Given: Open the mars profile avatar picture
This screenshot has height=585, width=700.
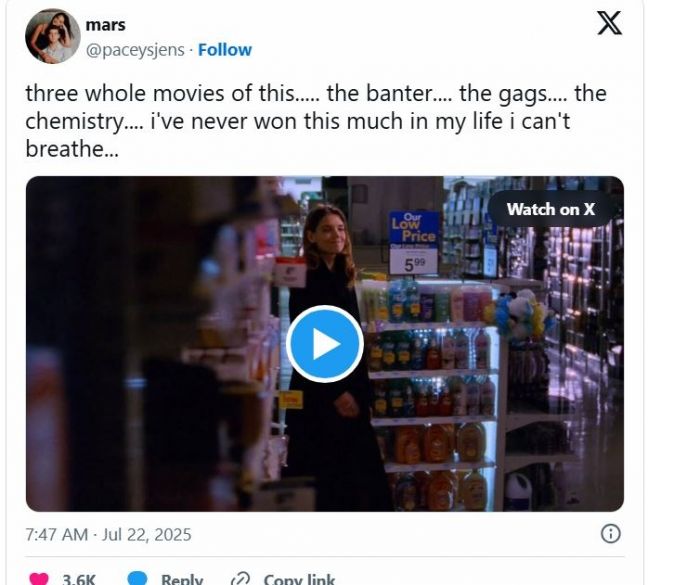Looking at the screenshot, I should click(53, 36).
